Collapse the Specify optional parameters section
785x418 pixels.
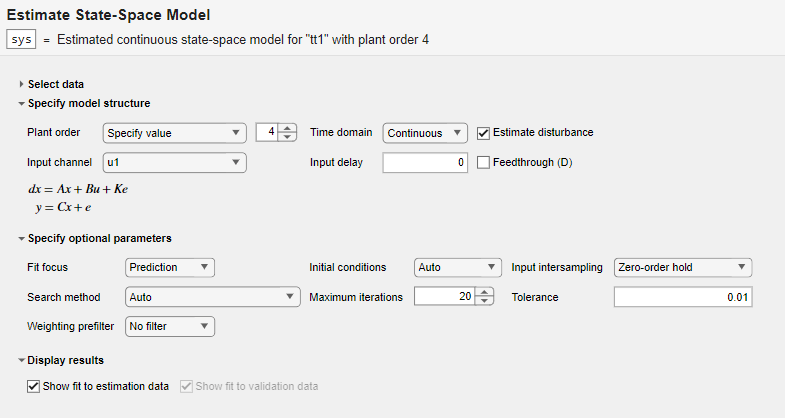21,238
